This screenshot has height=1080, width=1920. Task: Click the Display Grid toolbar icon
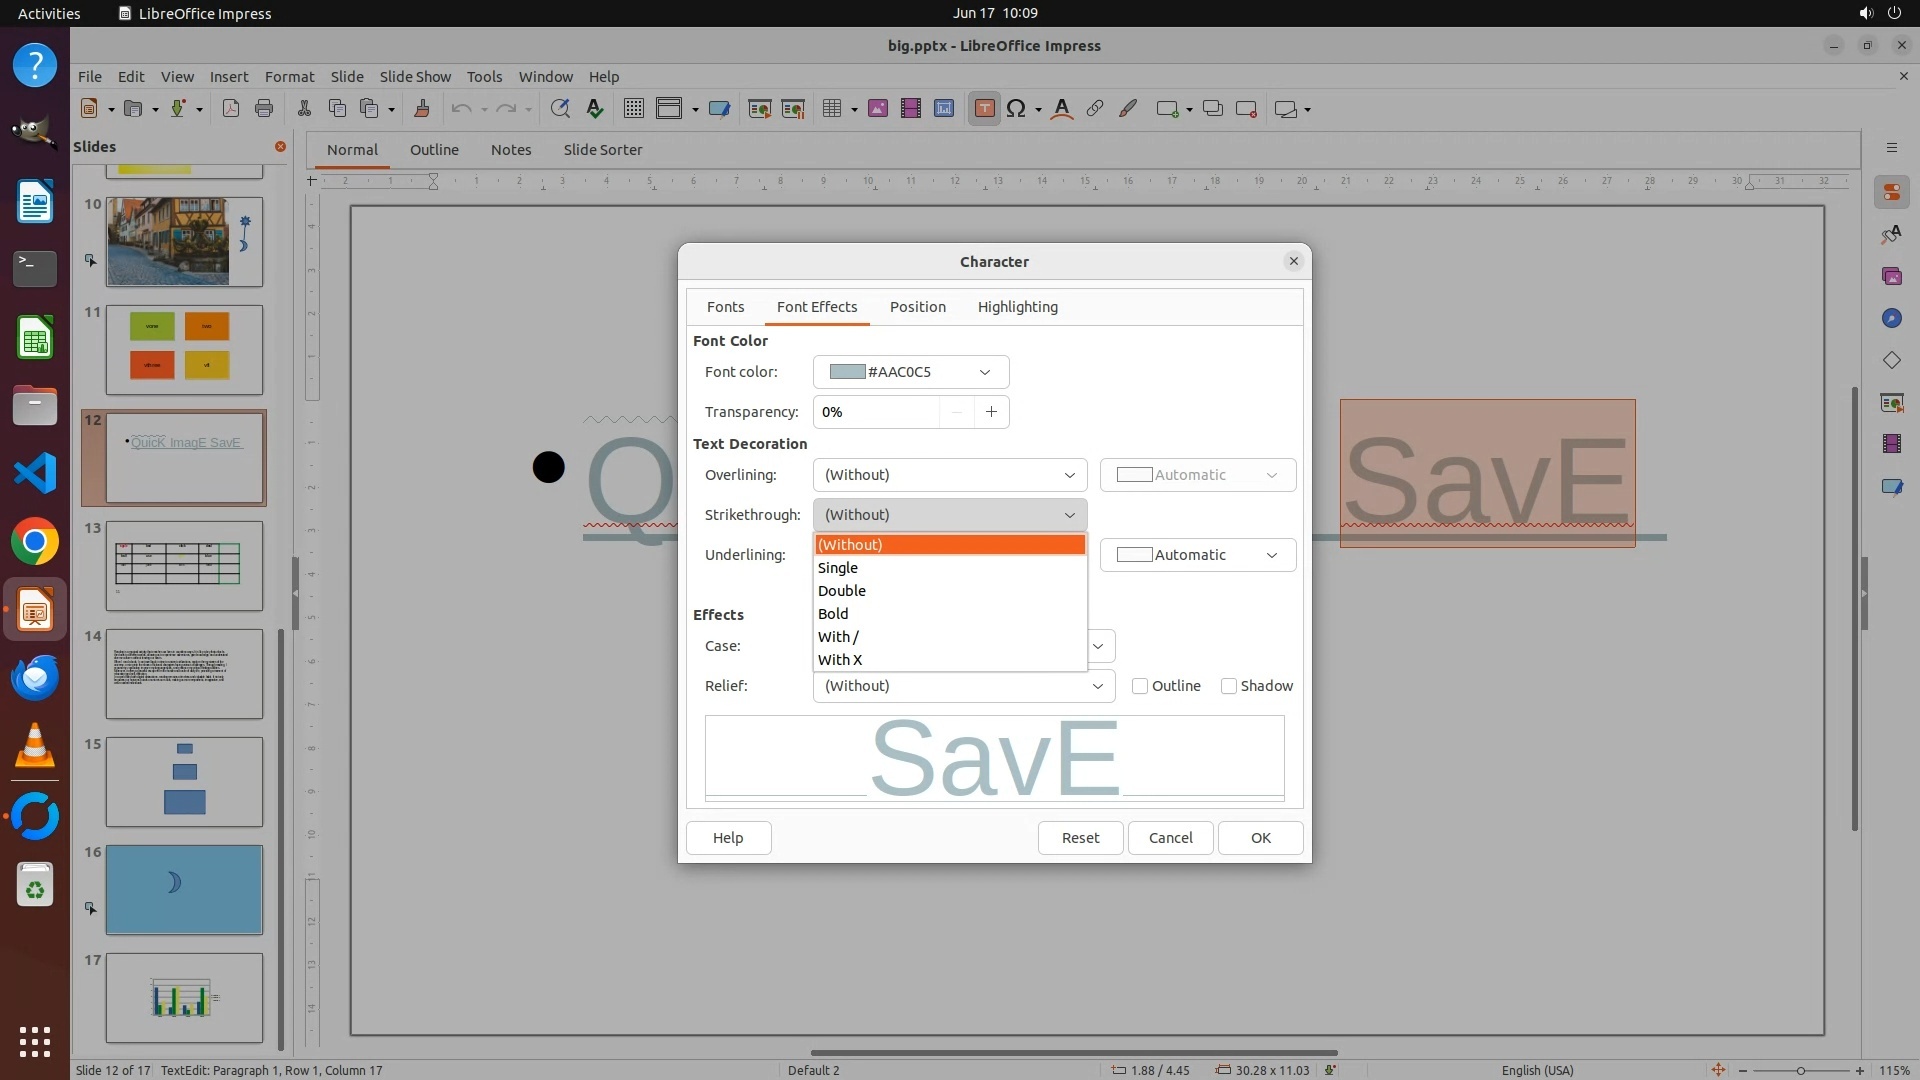(x=633, y=109)
